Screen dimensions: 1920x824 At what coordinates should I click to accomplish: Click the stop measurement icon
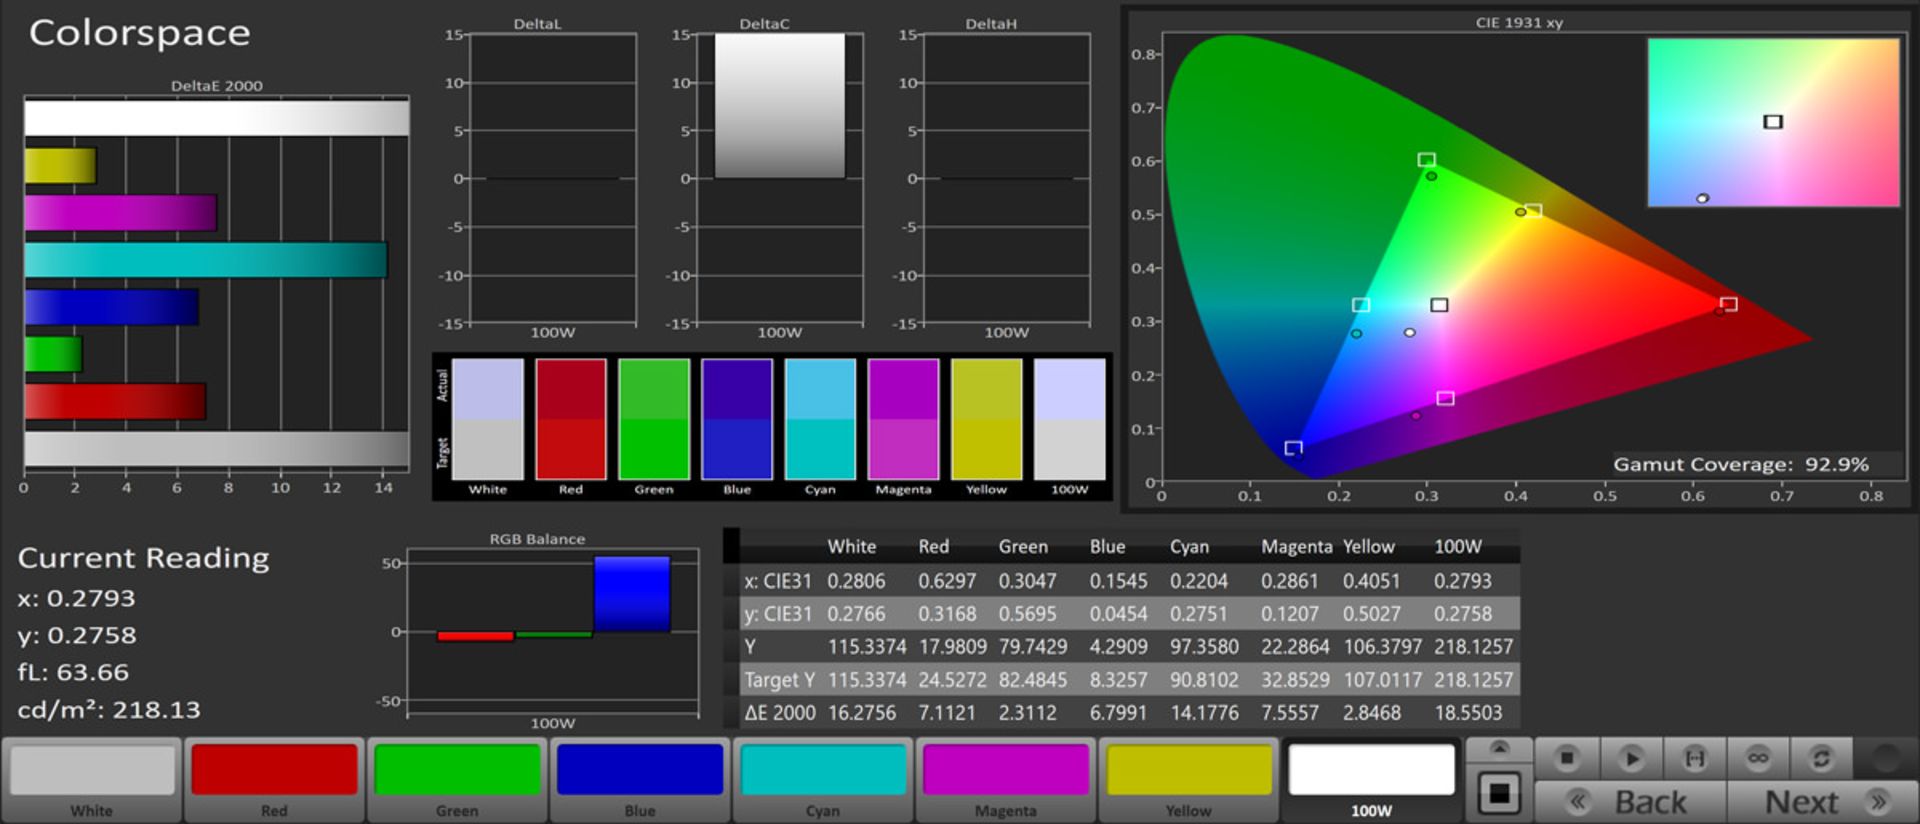tap(1567, 759)
